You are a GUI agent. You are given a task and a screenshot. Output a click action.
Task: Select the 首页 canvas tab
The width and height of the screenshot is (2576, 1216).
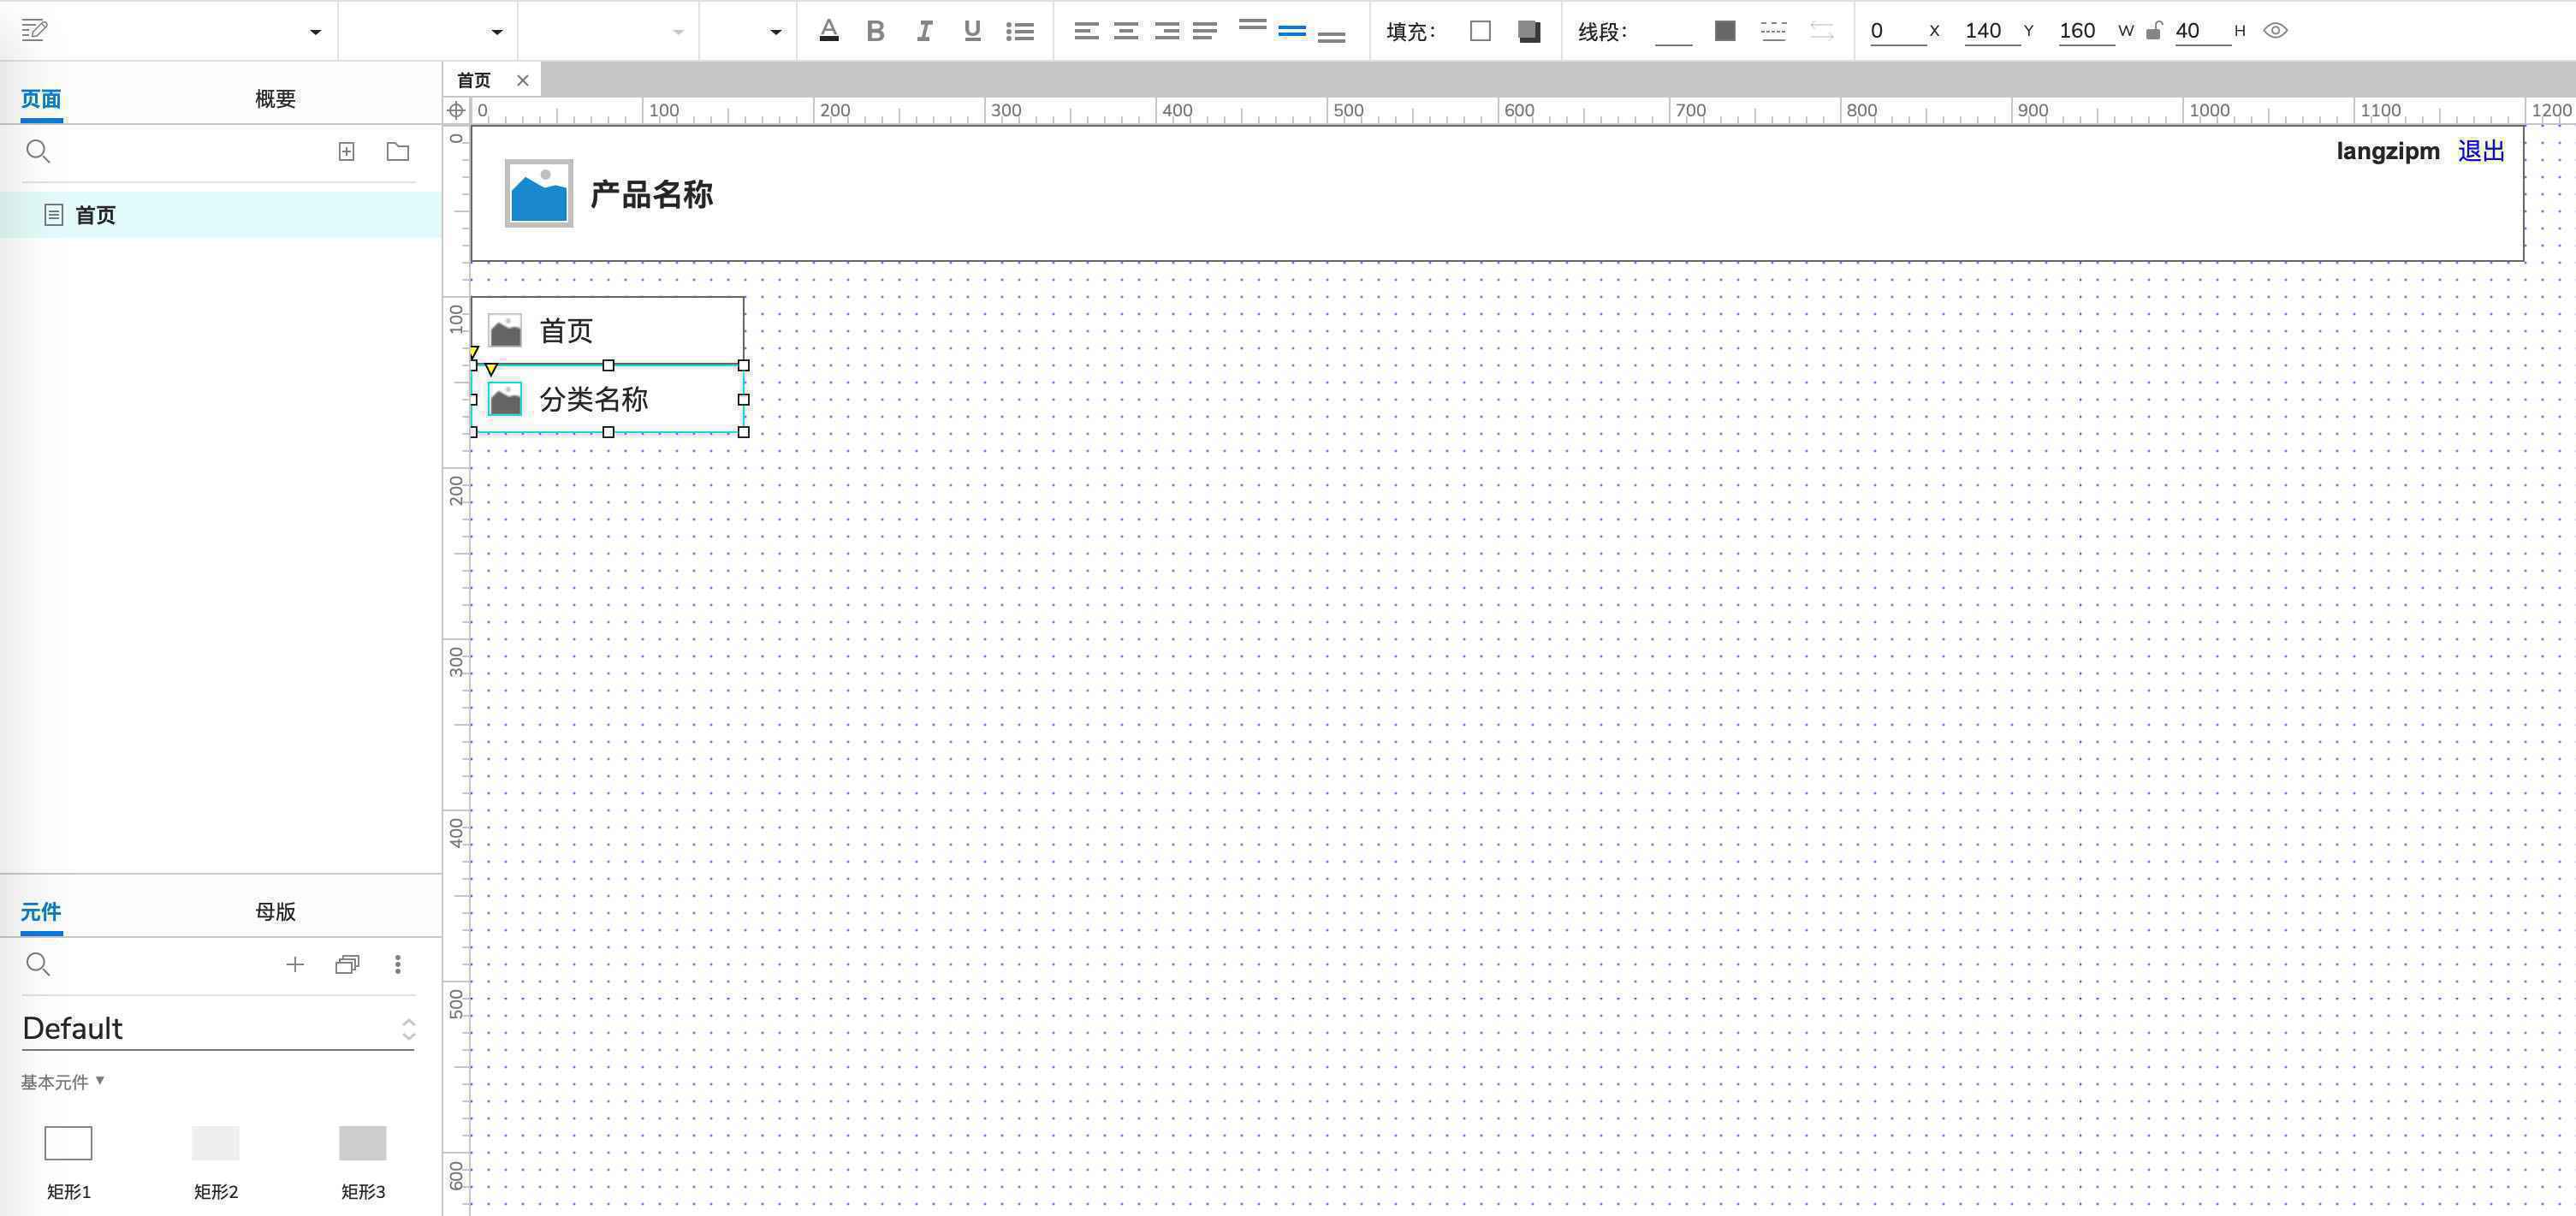[474, 80]
